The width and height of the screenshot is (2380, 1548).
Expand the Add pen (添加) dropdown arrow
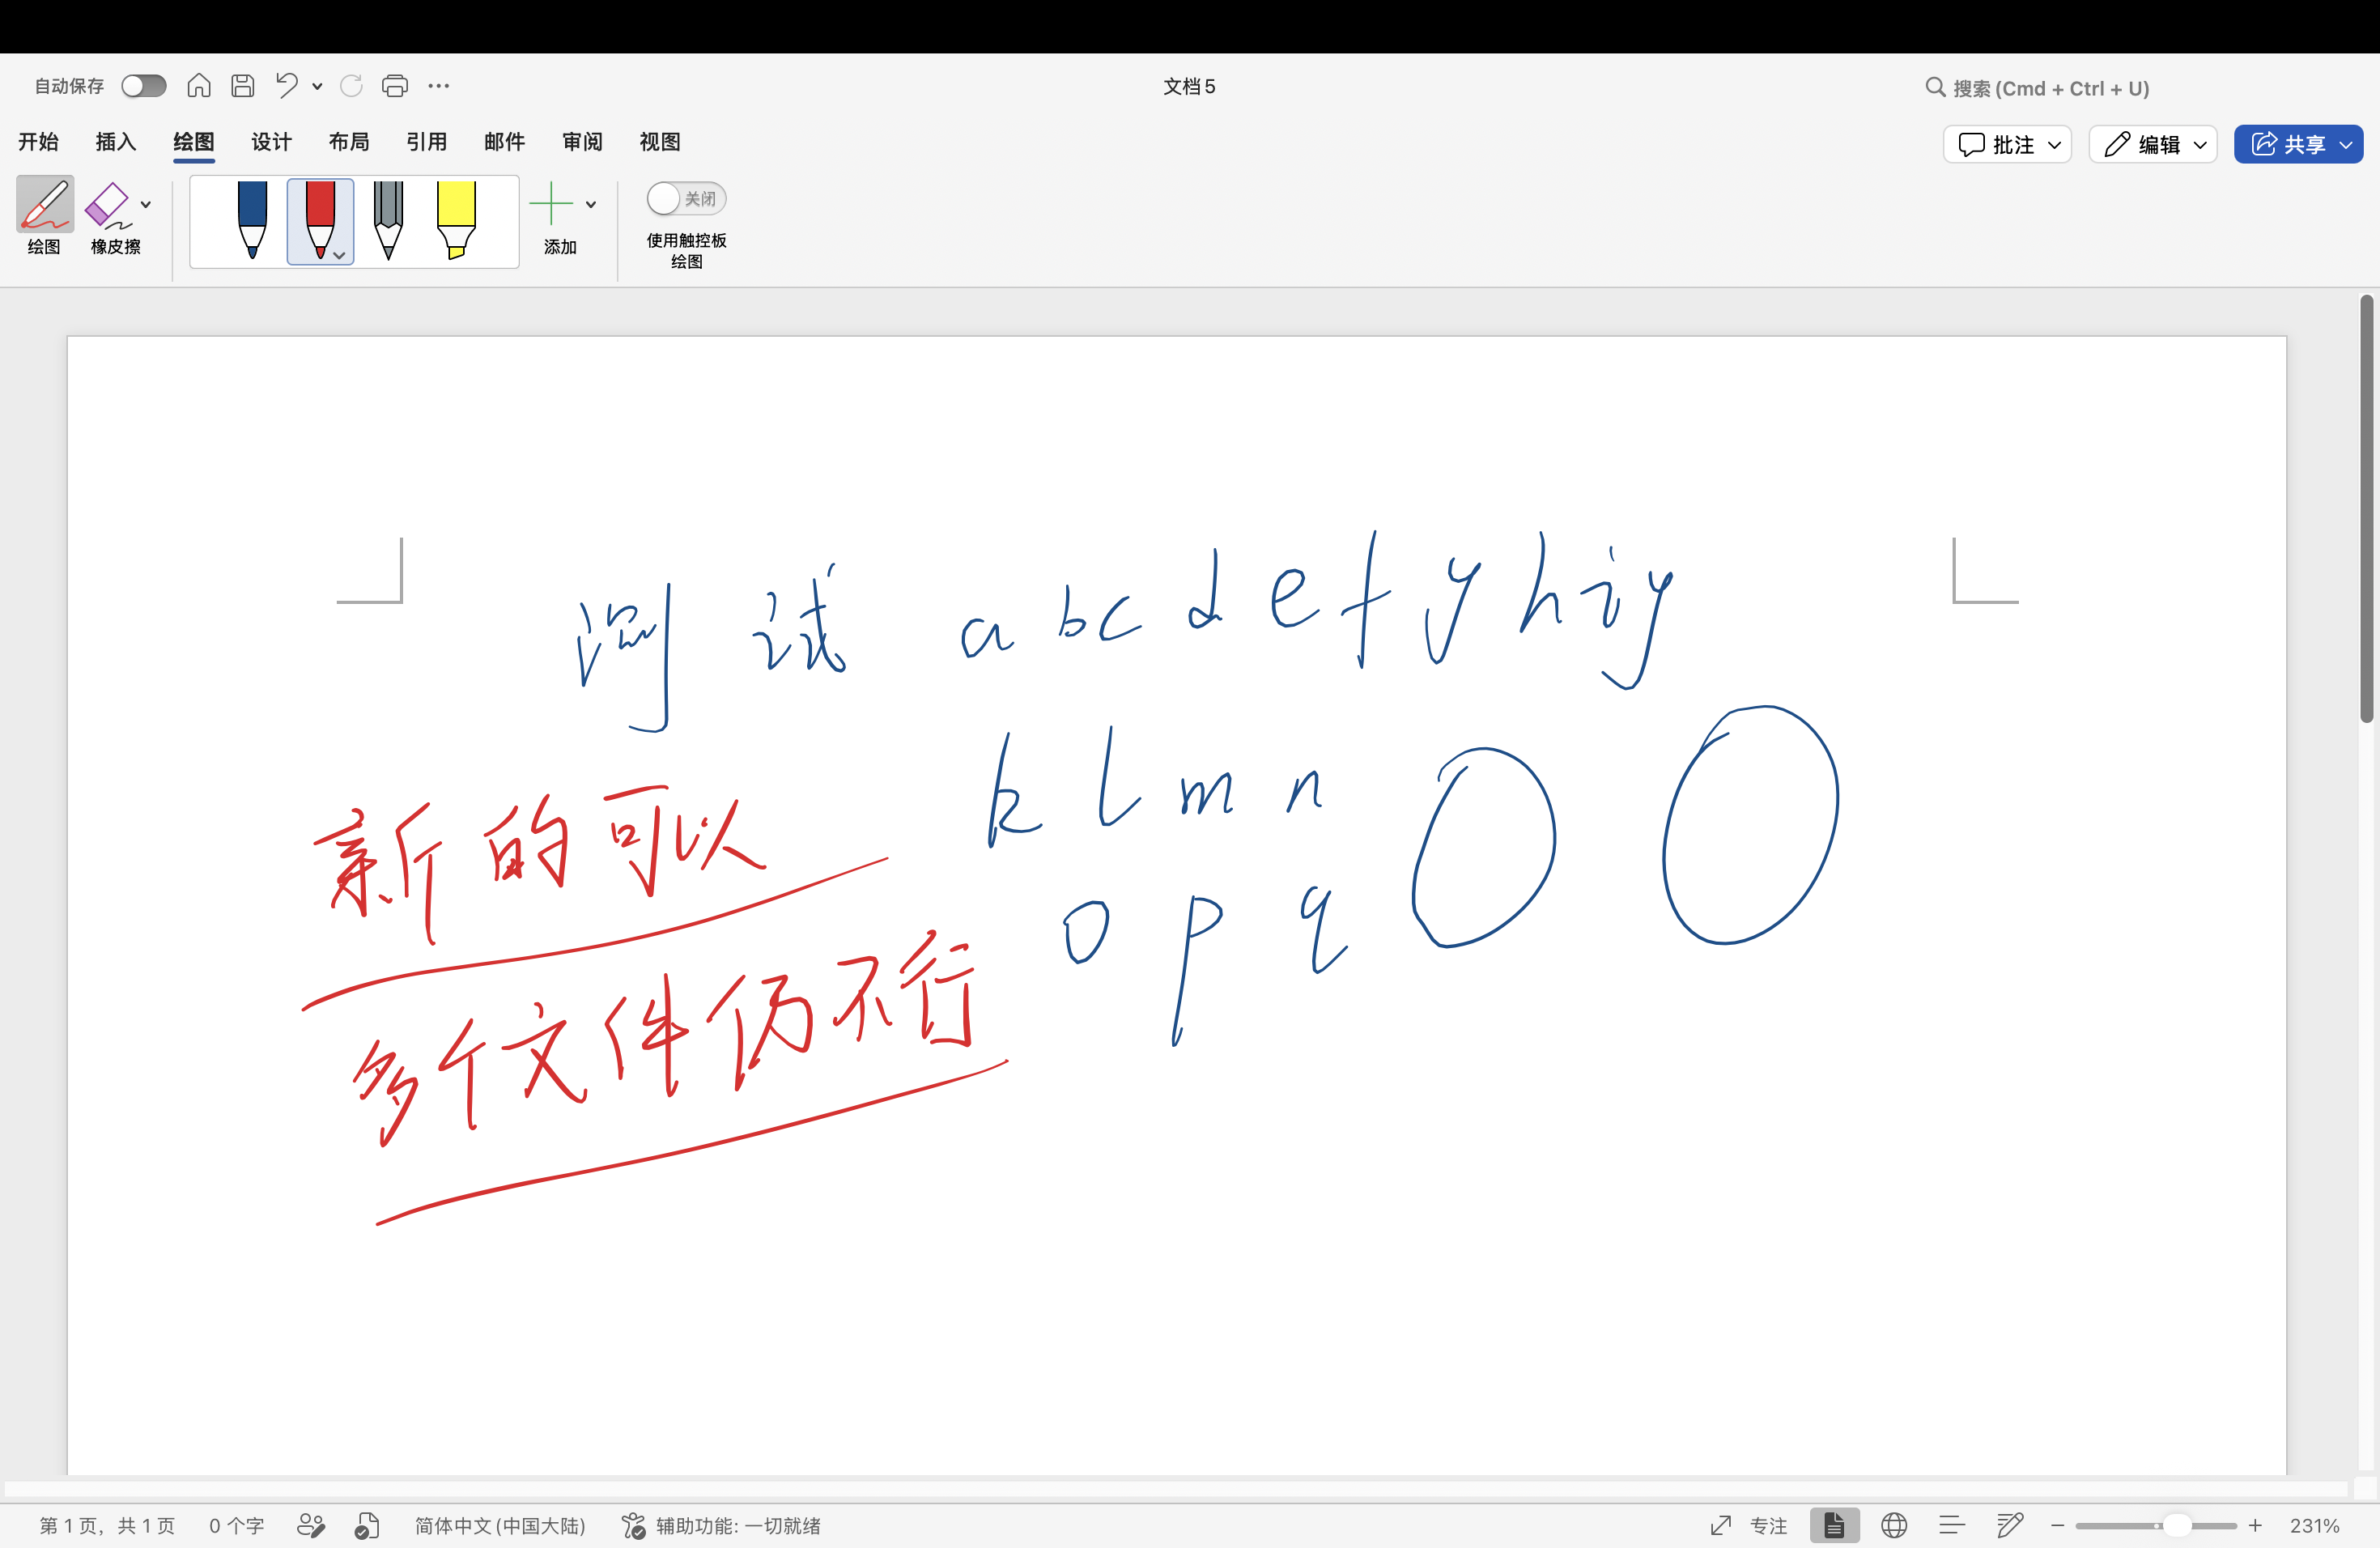(x=591, y=205)
